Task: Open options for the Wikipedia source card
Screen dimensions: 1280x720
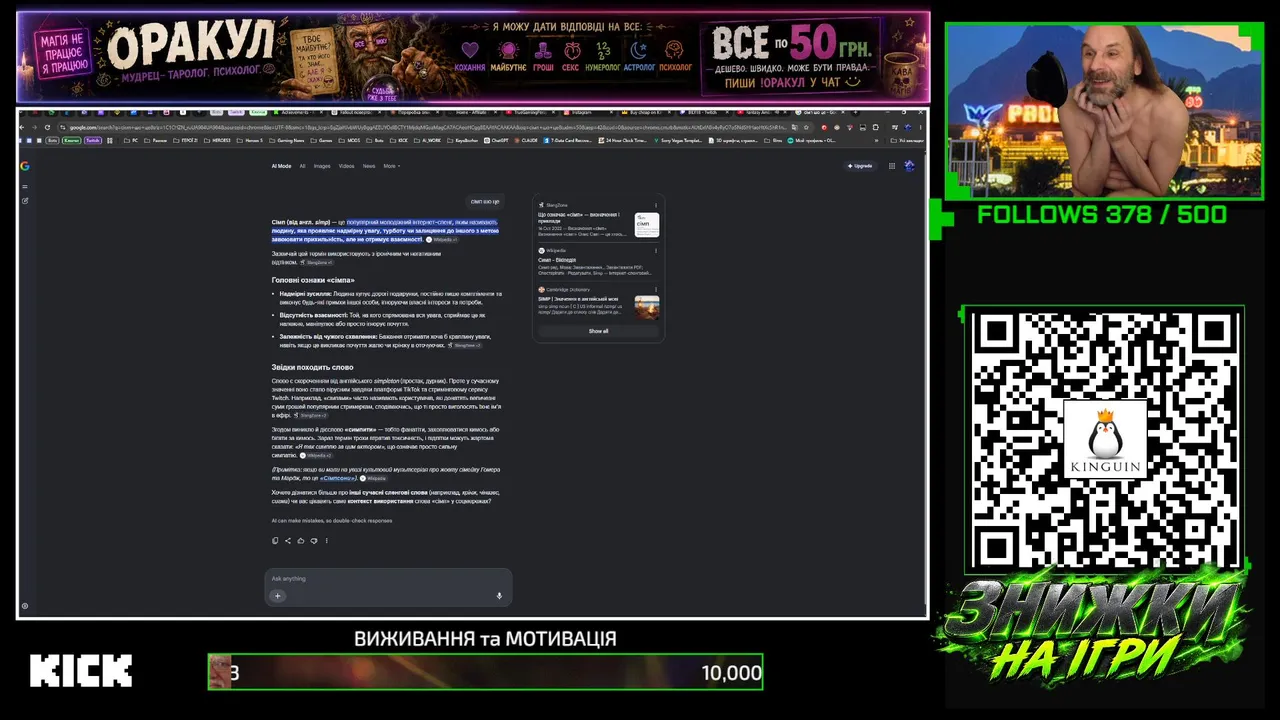Action: 656,250
